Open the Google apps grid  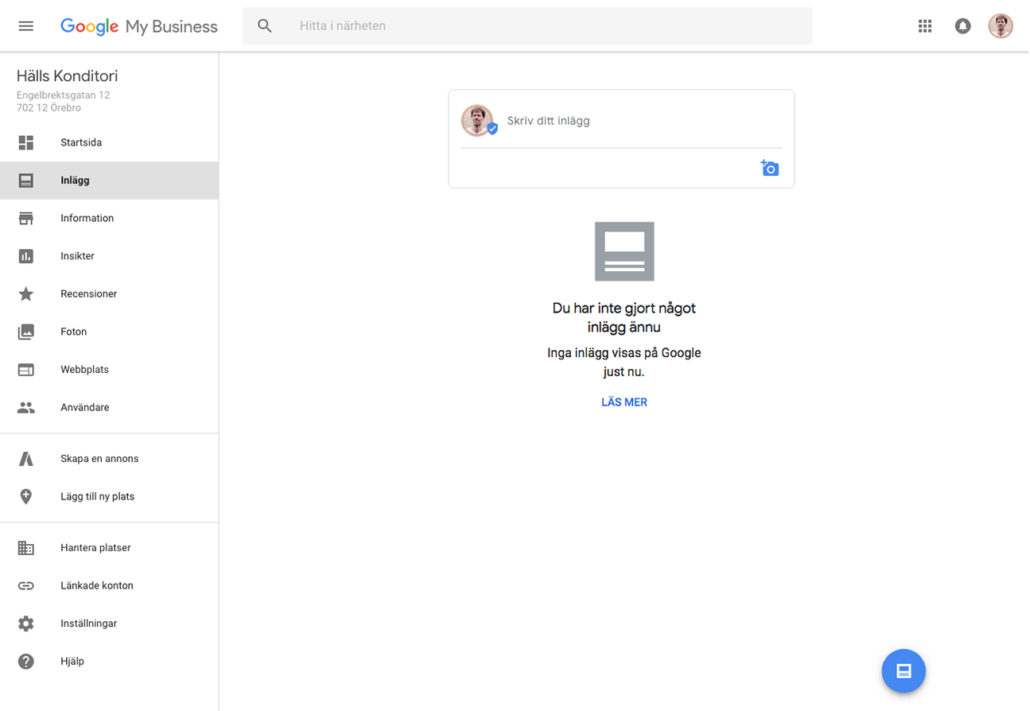(925, 26)
